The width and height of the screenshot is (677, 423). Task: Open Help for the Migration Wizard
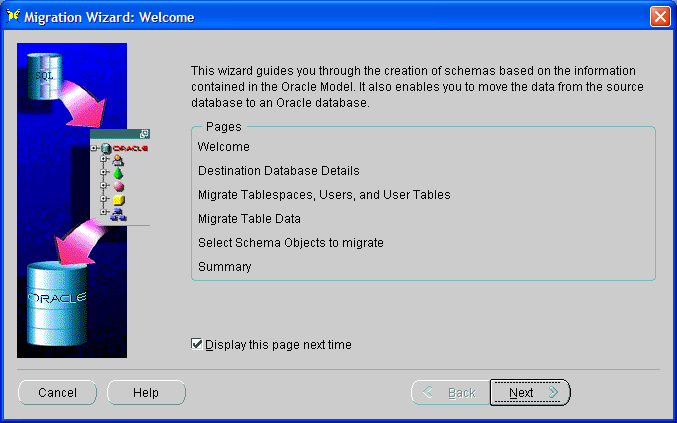pyautogui.click(x=146, y=393)
